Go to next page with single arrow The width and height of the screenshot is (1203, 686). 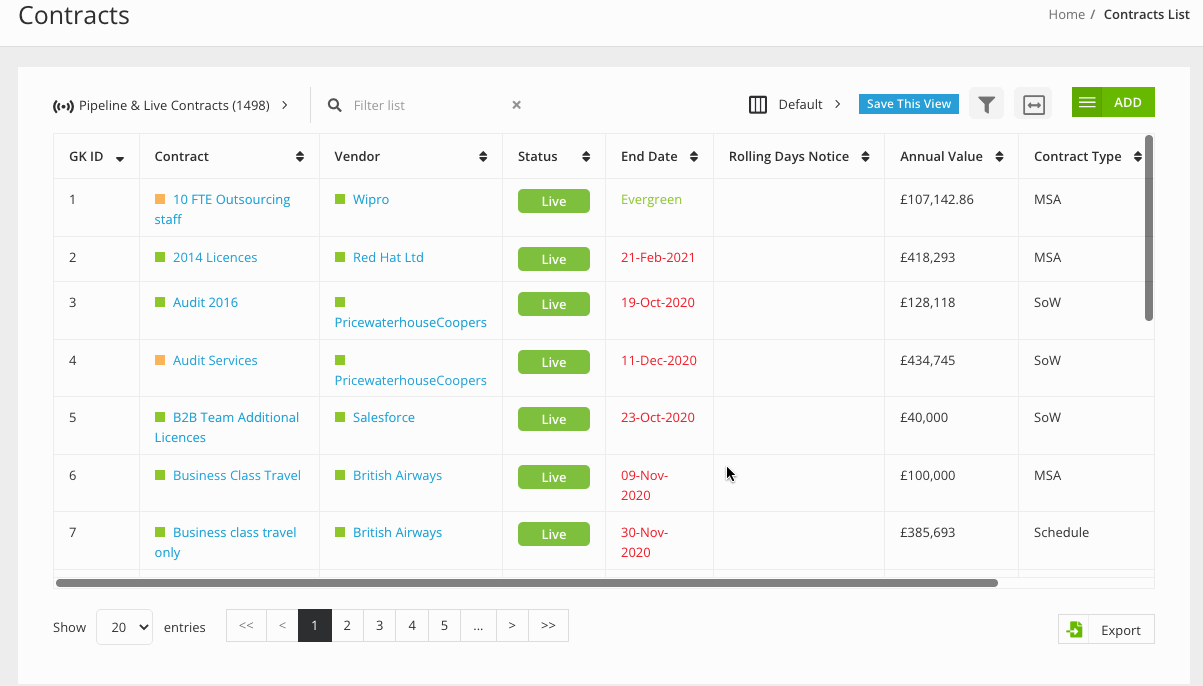click(x=512, y=626)
